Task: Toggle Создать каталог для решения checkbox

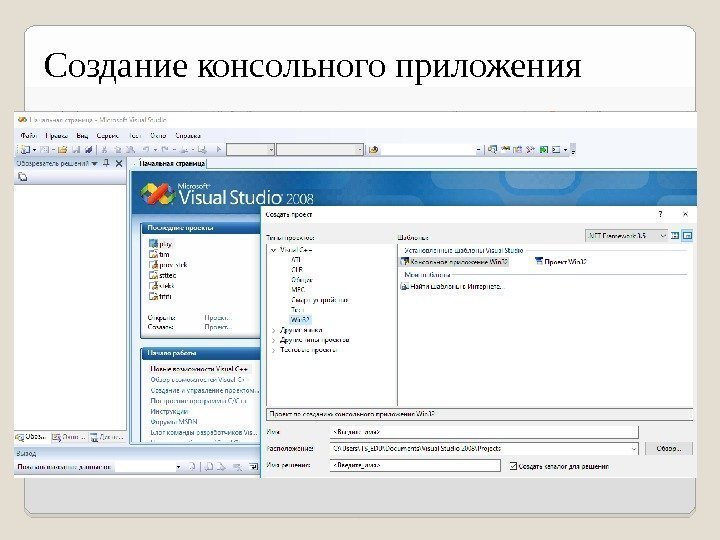Action: click(513, 466)
